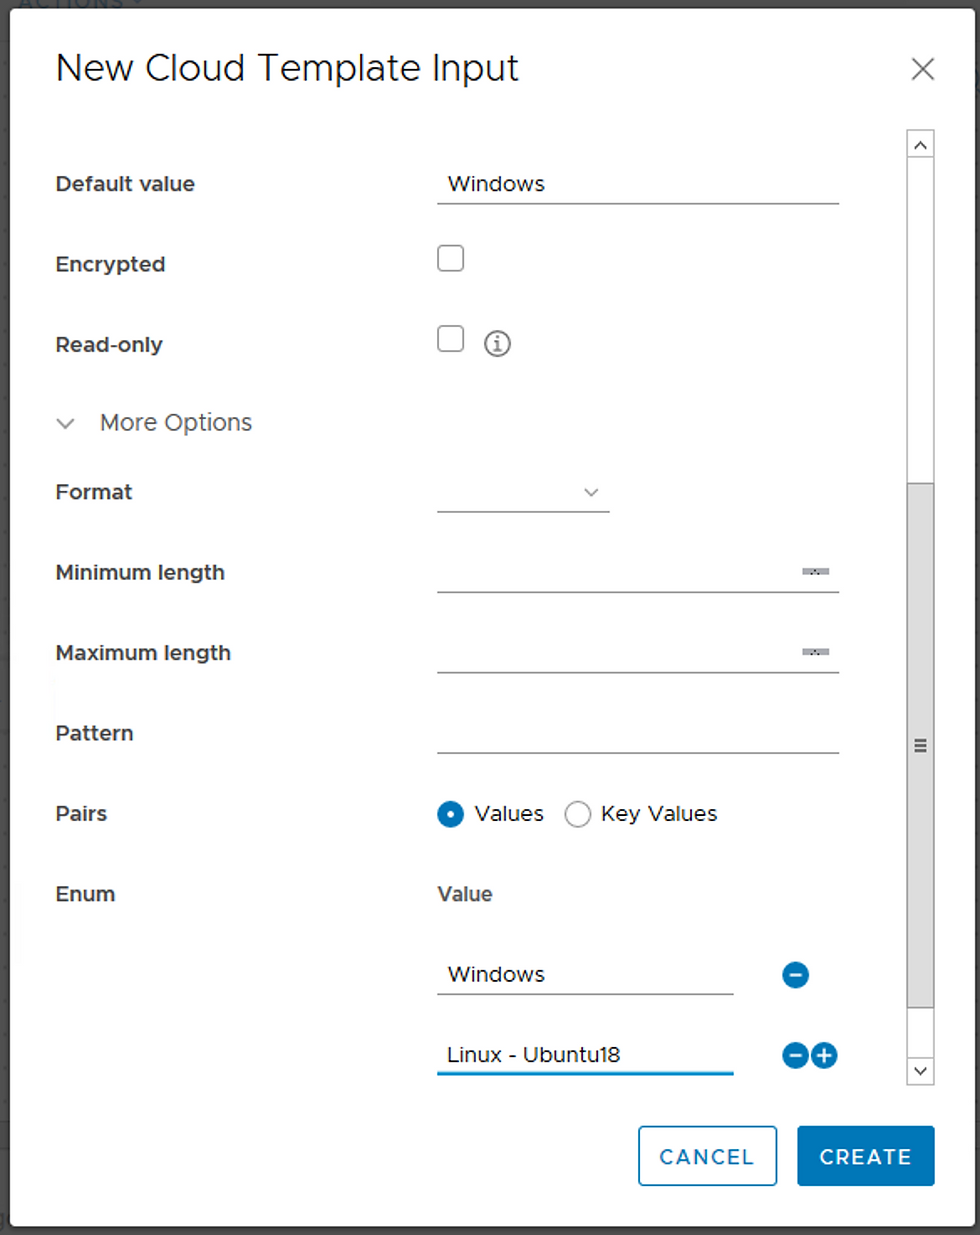Toggle the Read-only checkbox

click(450, 338)
